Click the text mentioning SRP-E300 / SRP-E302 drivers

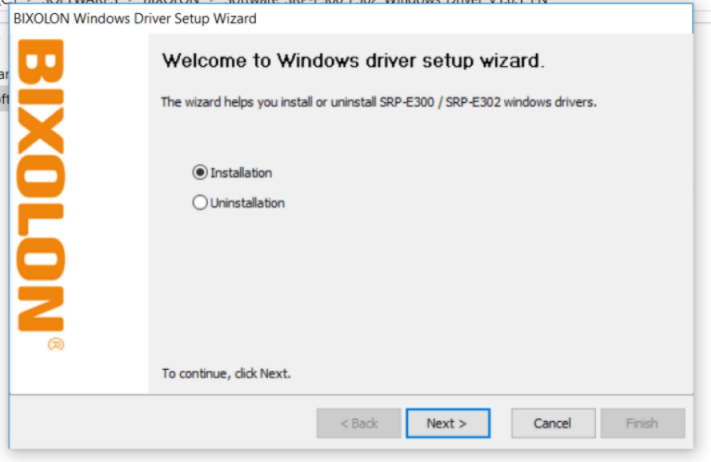(x=379, y=102)
